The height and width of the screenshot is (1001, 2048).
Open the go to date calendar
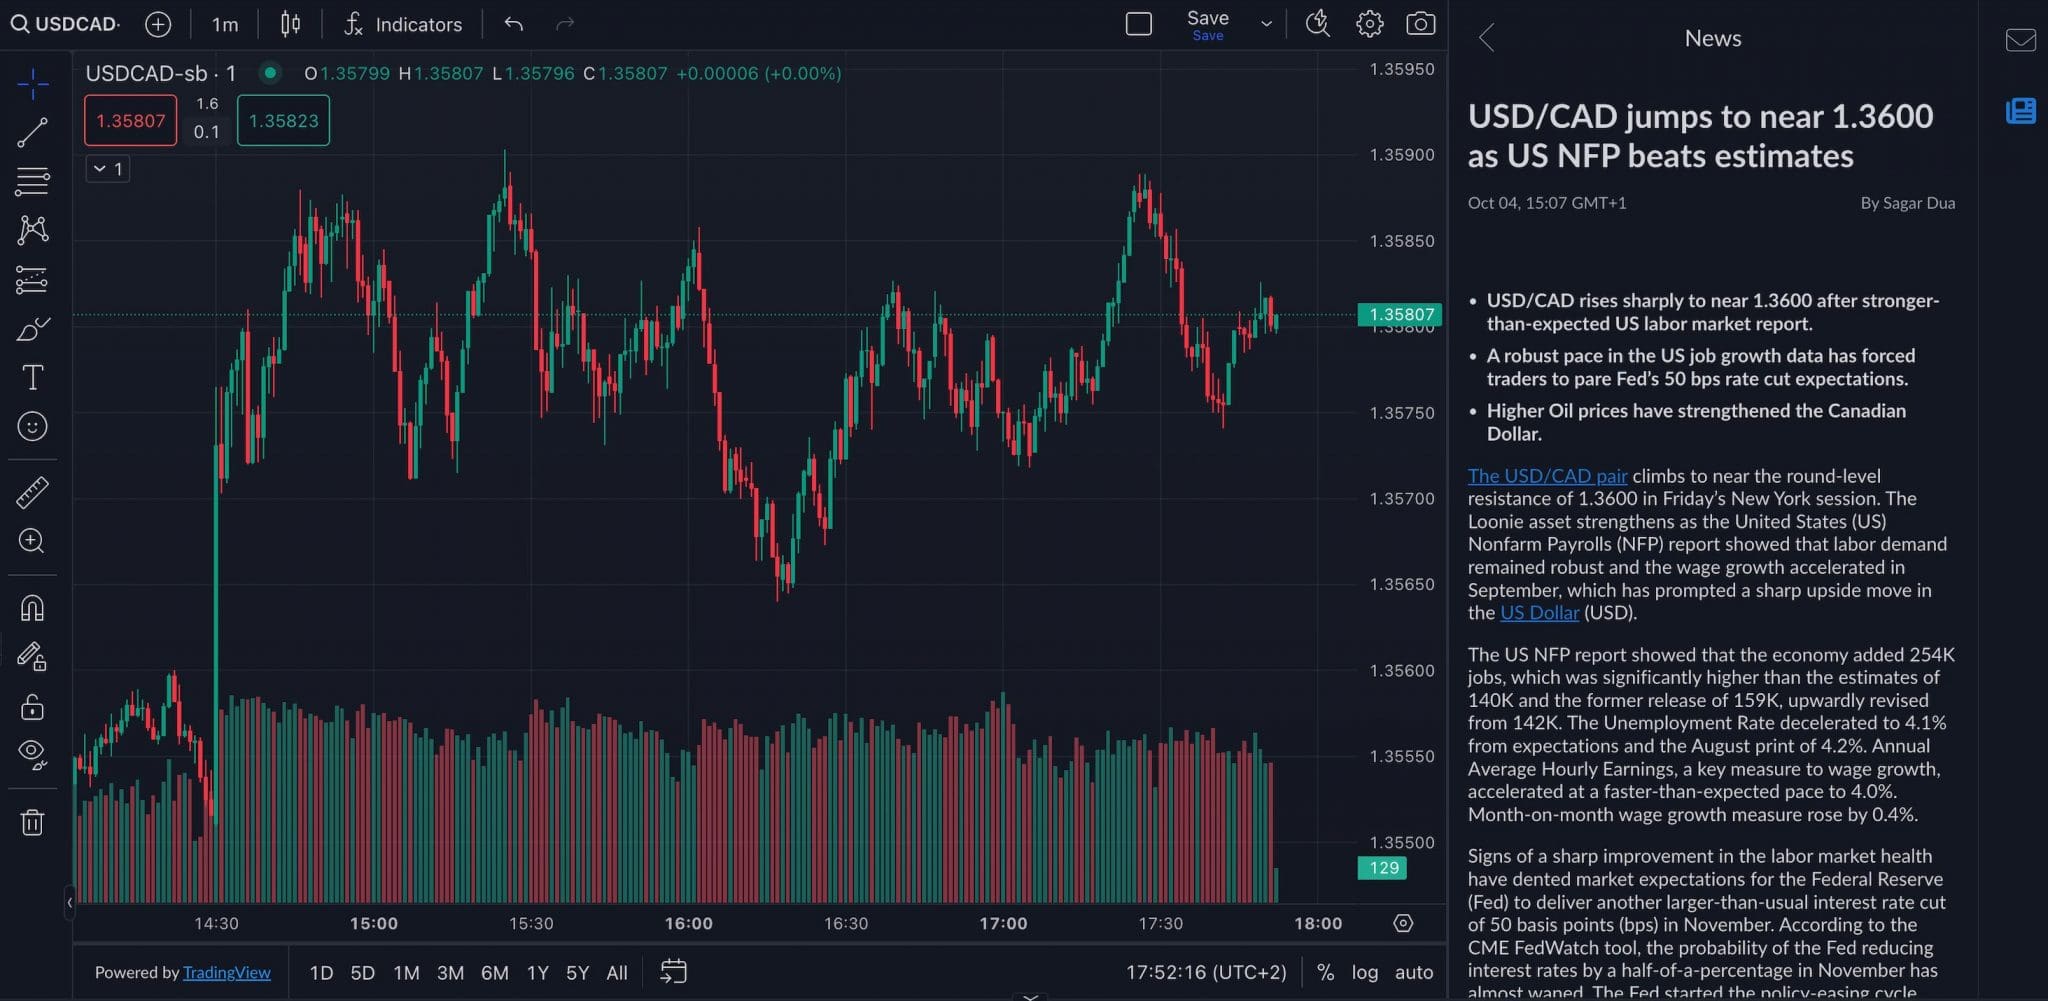(674, 972)
